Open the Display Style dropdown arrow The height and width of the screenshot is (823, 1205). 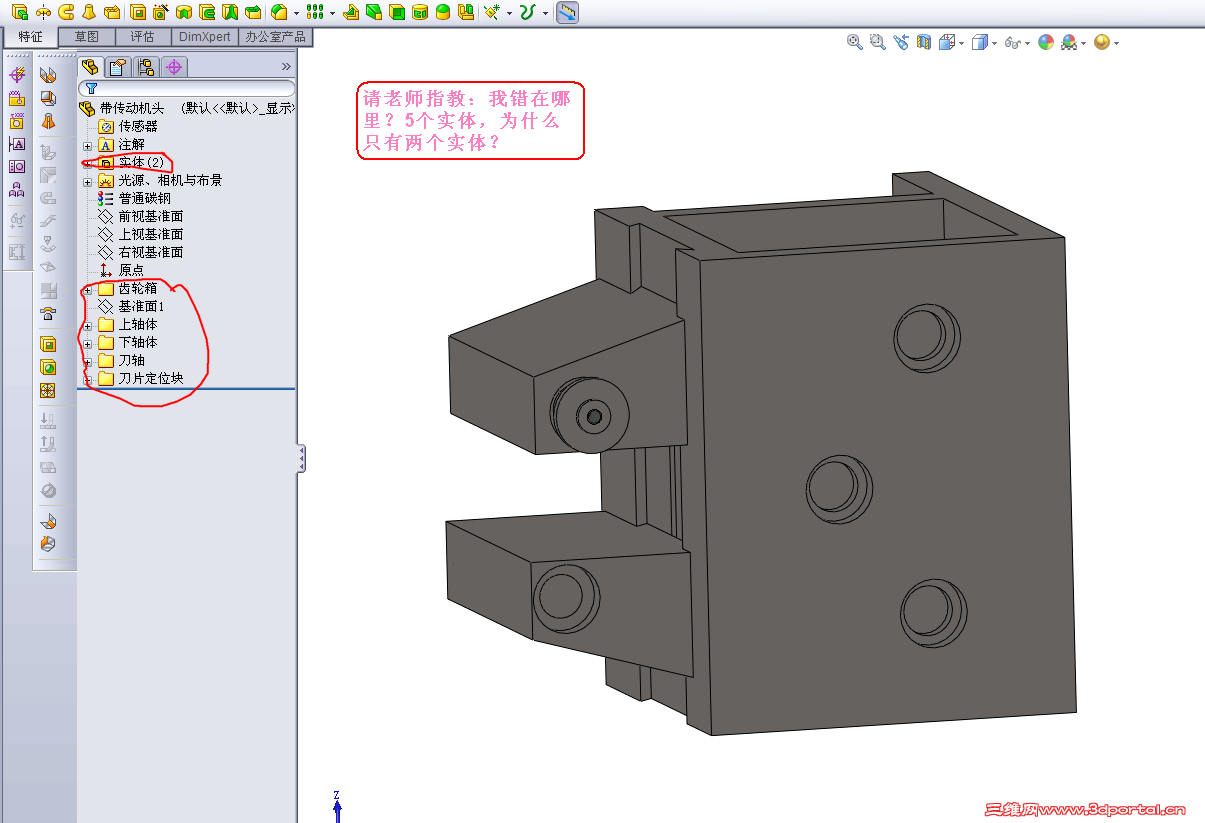994,43
